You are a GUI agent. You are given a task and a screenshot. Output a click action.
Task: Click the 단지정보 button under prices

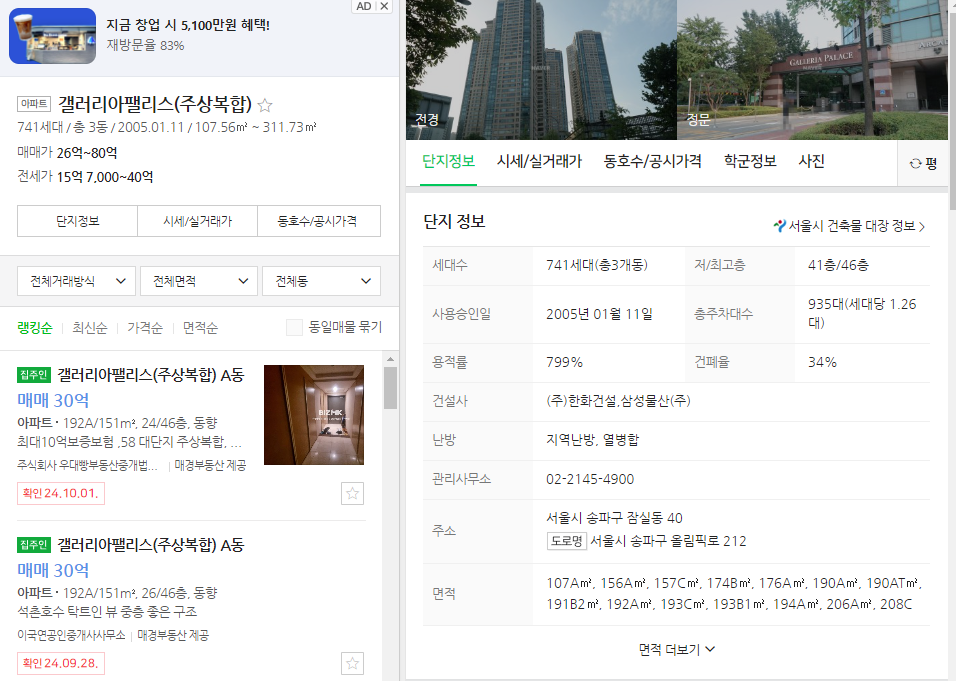point(77,221)
